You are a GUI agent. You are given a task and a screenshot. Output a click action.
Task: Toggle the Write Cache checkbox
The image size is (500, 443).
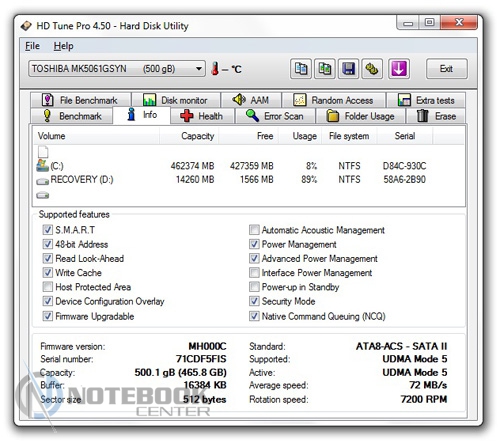(x=48, y=273)
